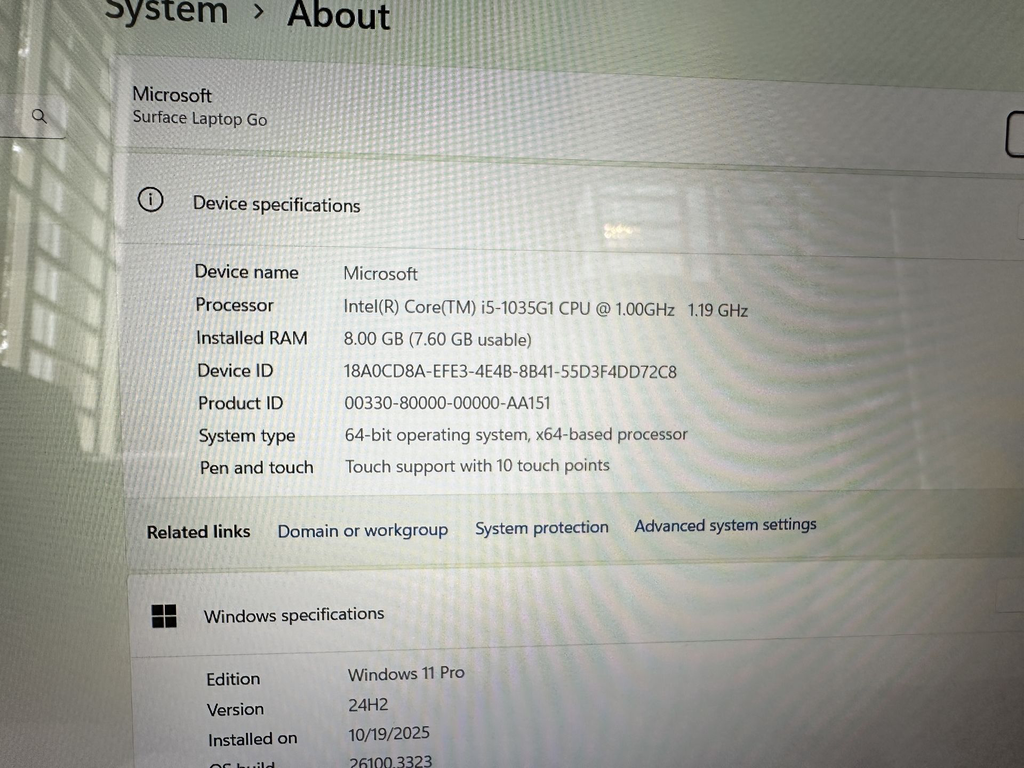Viewport: 1024px width, 768px height.
Task: Open the System protection link
Action: (541, 527)
